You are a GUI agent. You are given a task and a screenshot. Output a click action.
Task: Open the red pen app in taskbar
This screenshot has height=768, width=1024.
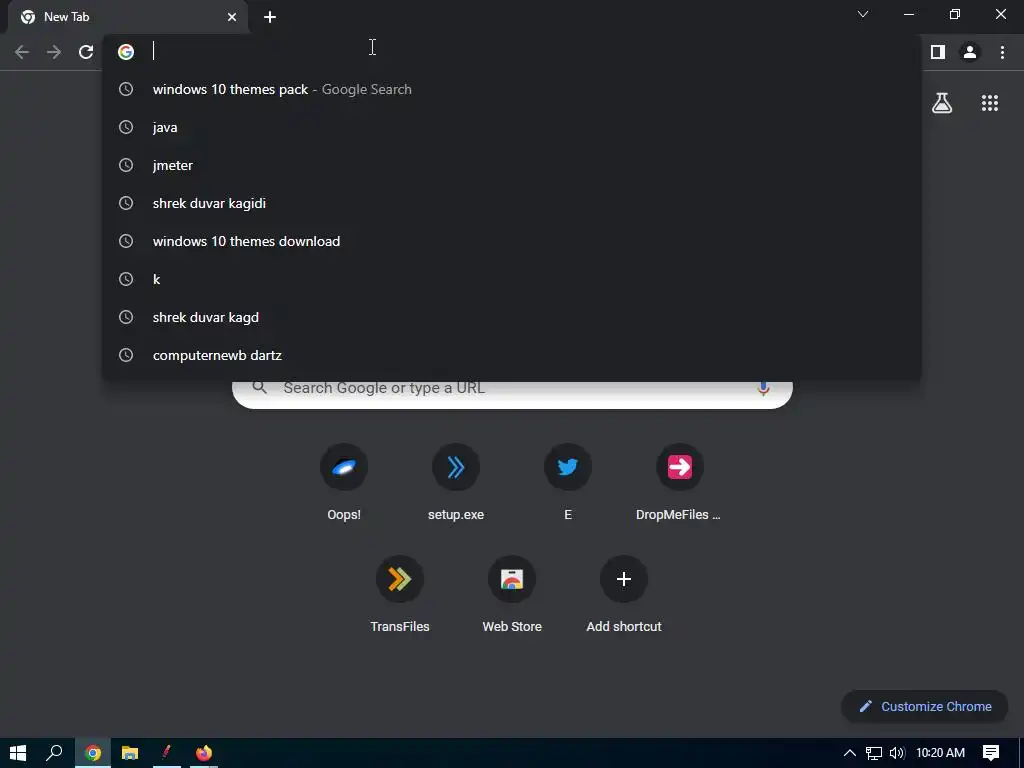tap(167, 753)
